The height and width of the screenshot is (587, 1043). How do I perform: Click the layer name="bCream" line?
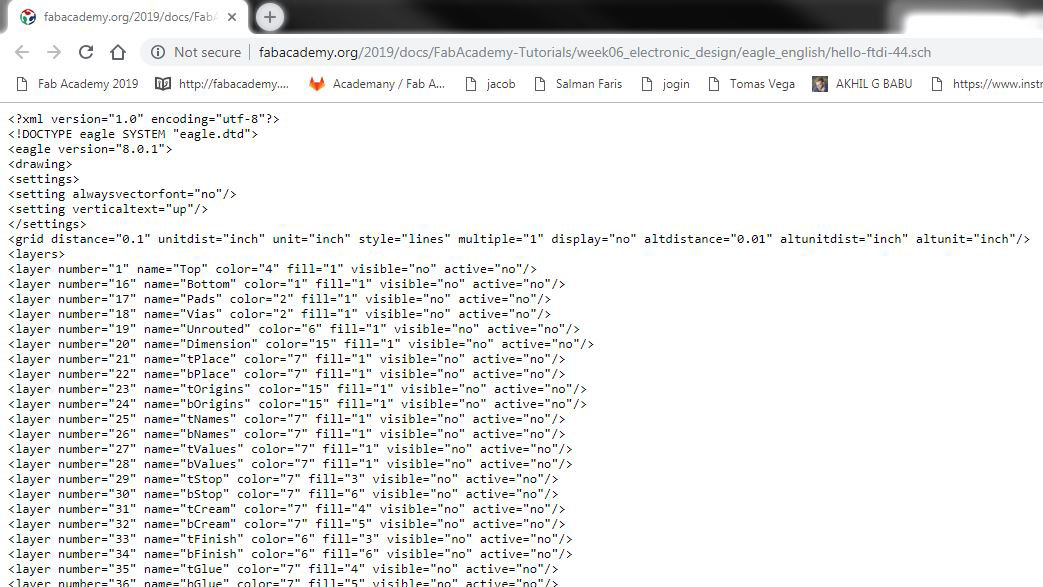tap(287, 524)
